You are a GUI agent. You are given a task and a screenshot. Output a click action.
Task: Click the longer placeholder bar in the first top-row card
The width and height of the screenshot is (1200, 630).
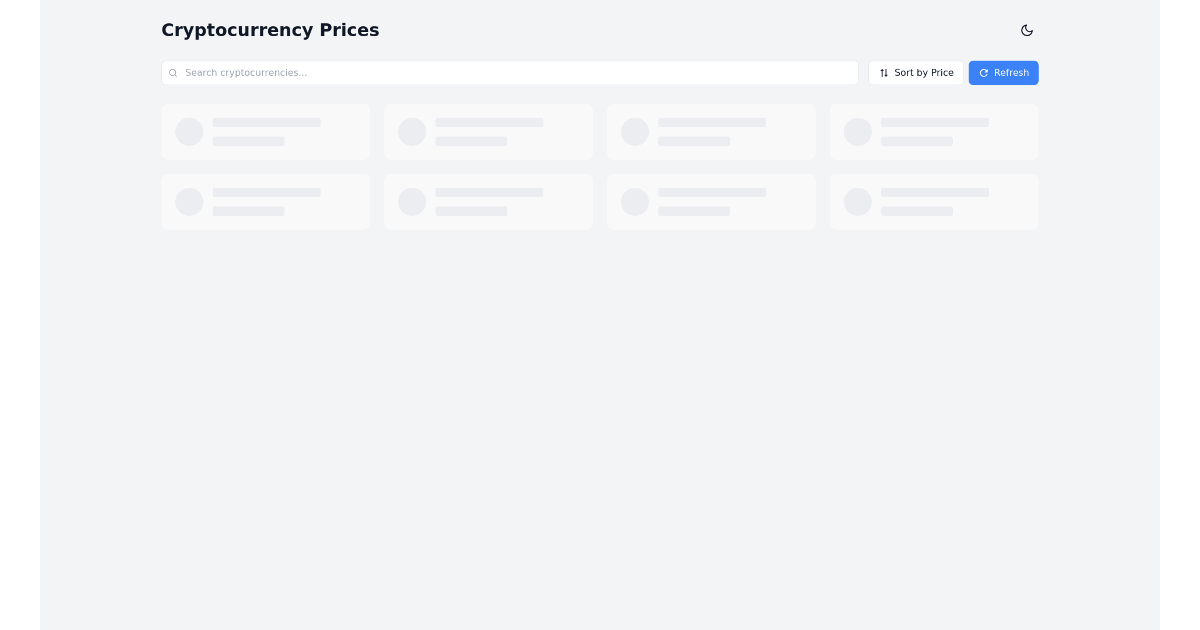266,123
